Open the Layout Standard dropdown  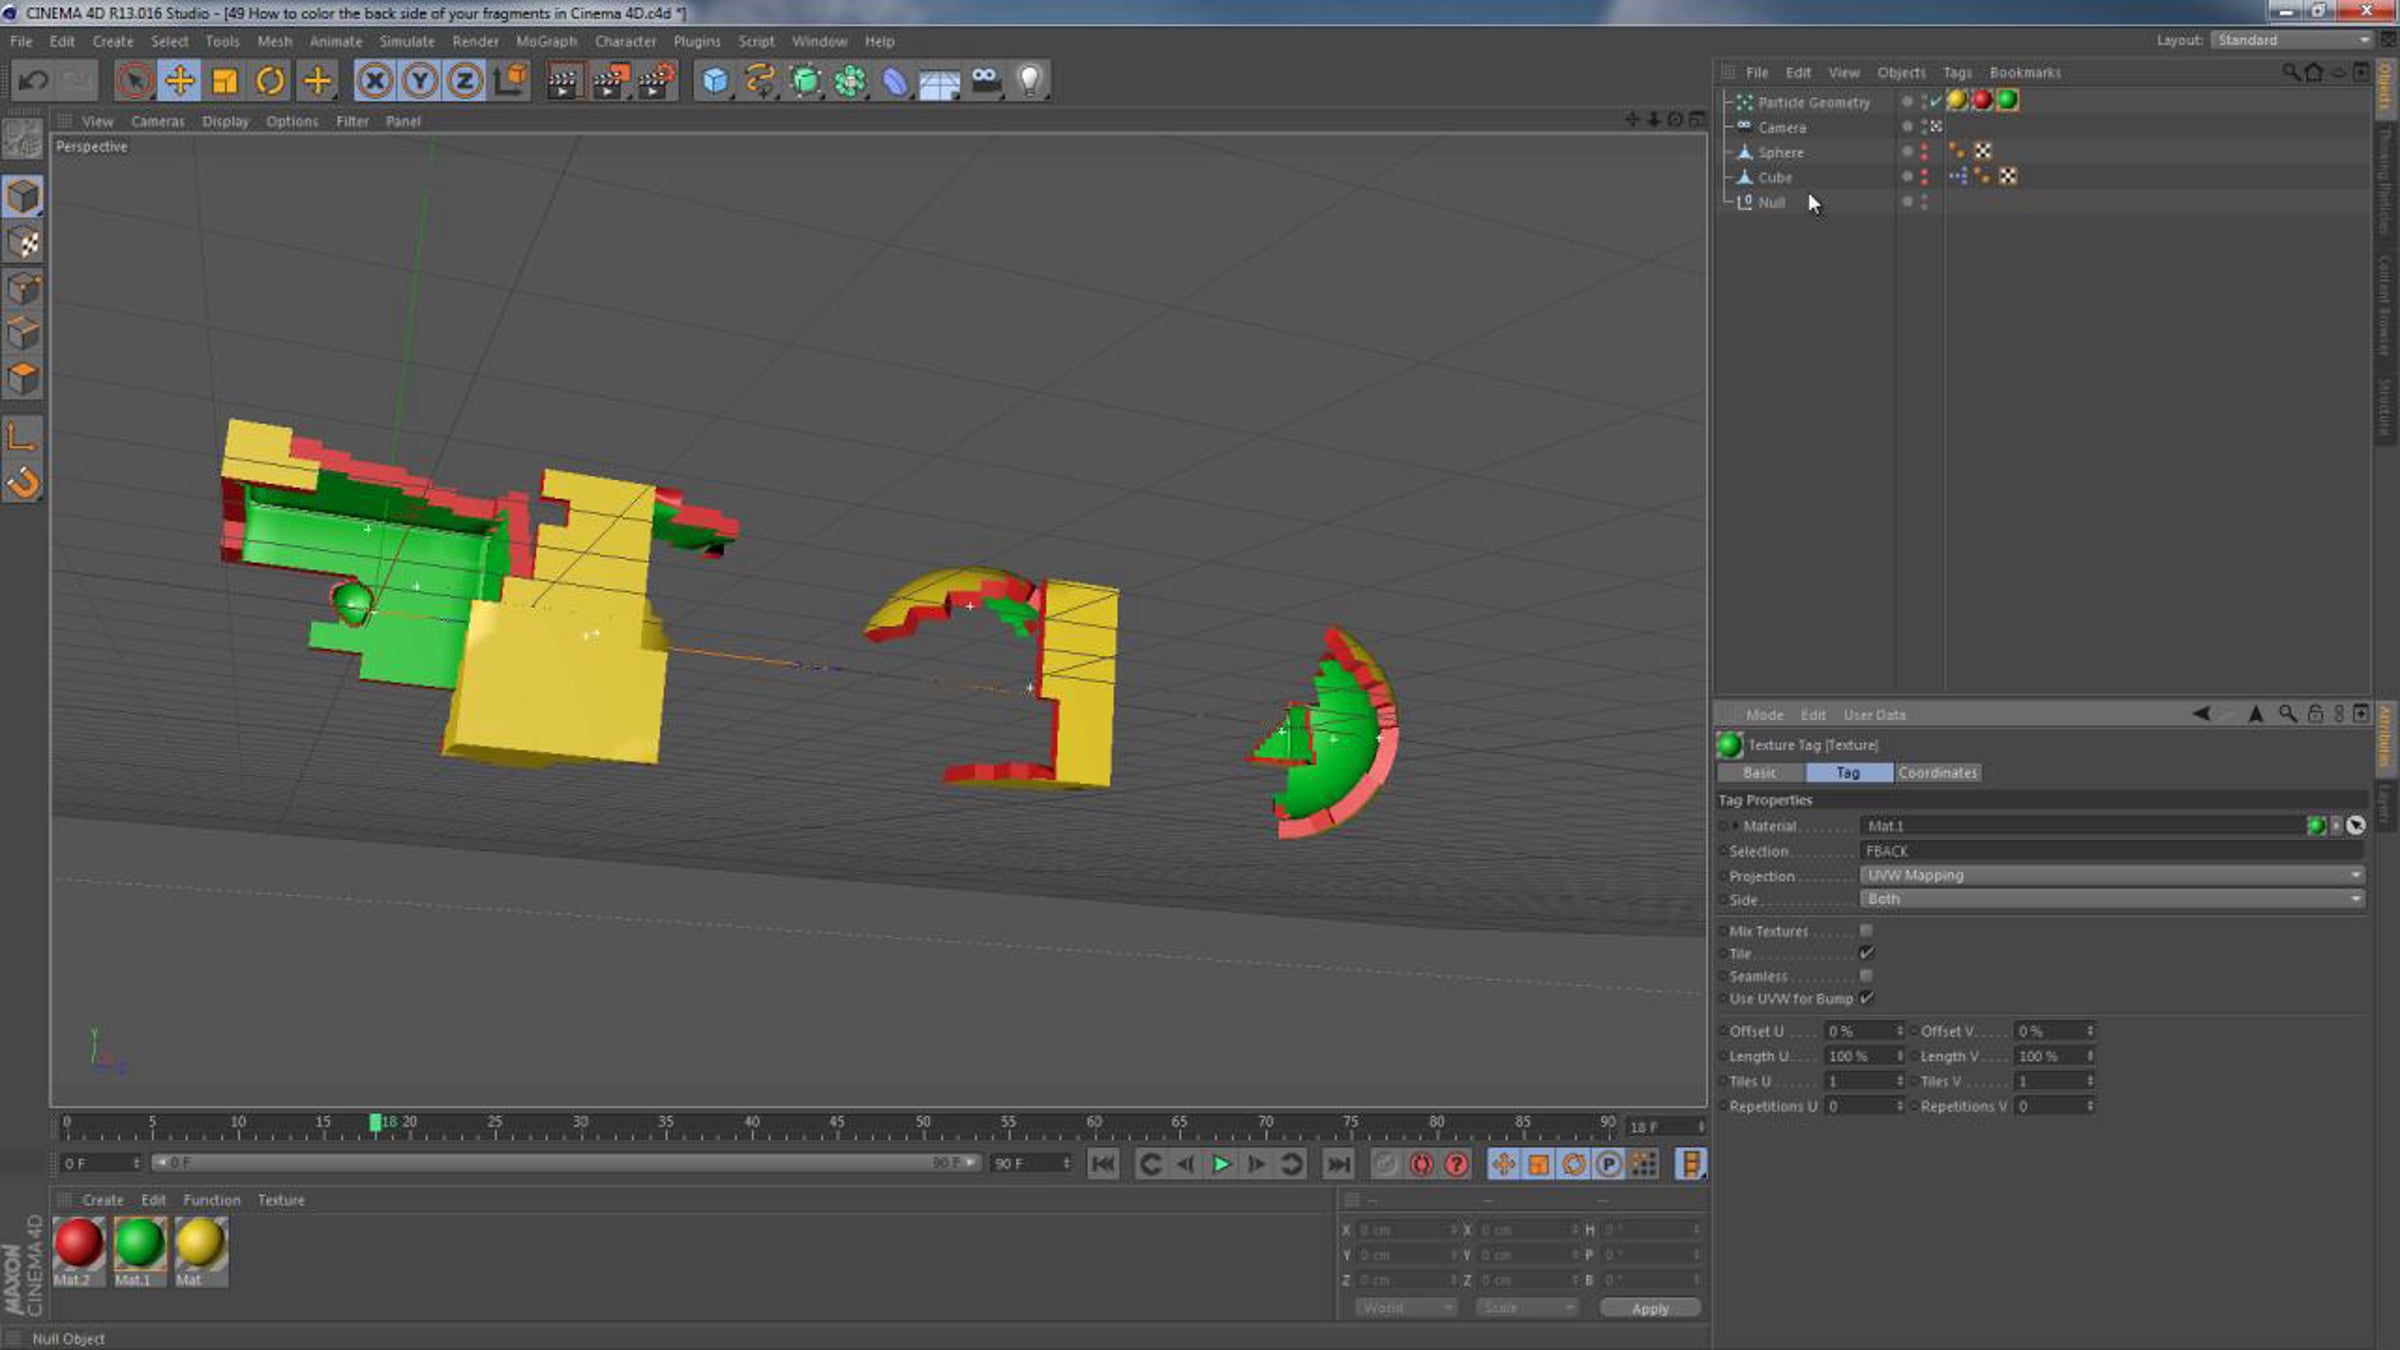coord(2290,40)
